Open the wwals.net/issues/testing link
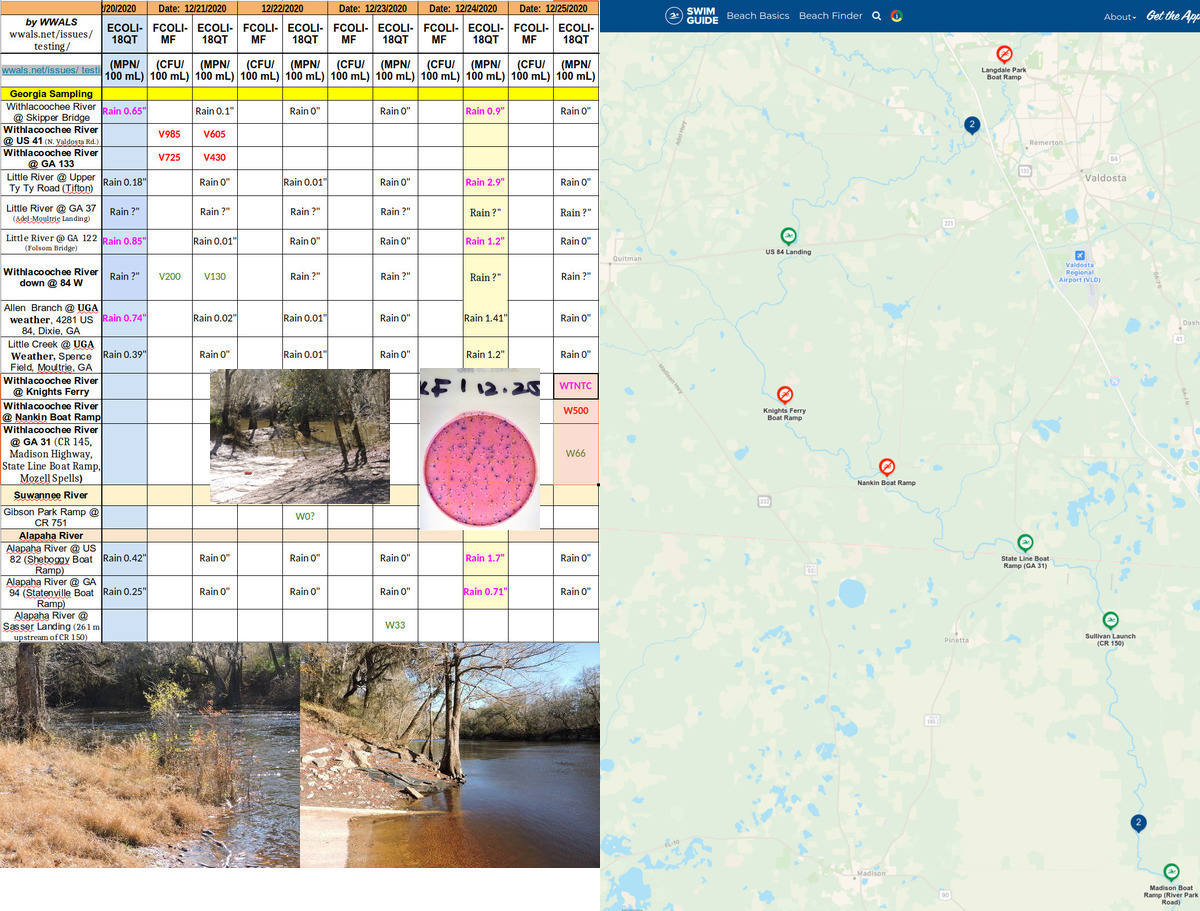The image size is (1200, 911). (51, 70)
